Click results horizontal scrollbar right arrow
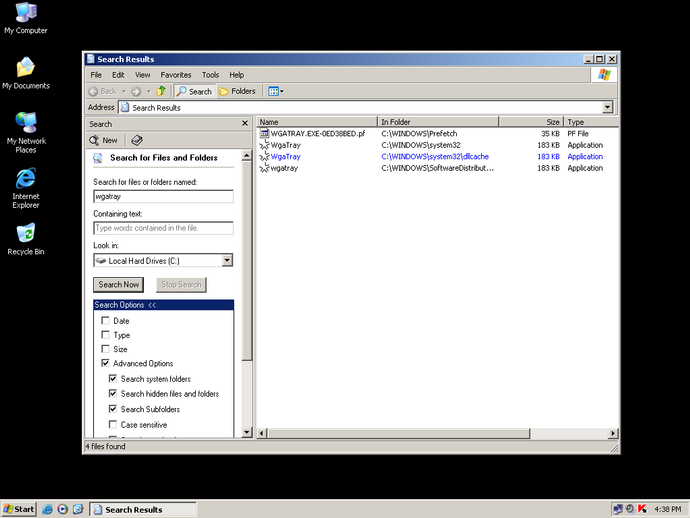 coord(613,434)
